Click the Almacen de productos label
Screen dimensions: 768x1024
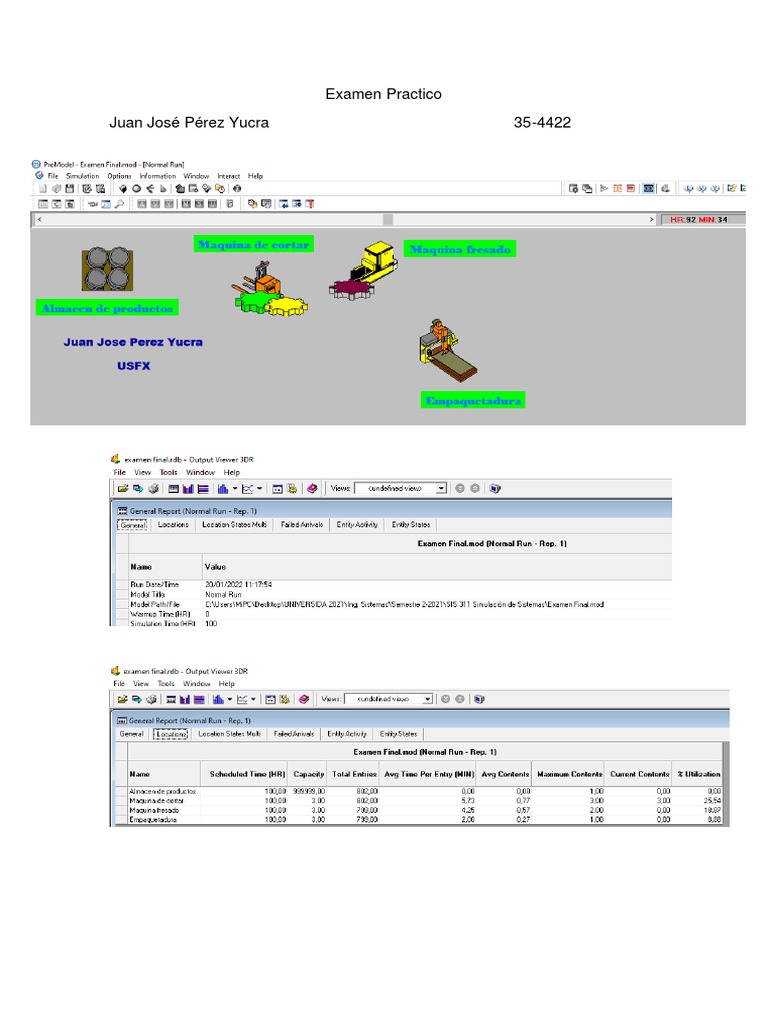click(x=107, y=308)
